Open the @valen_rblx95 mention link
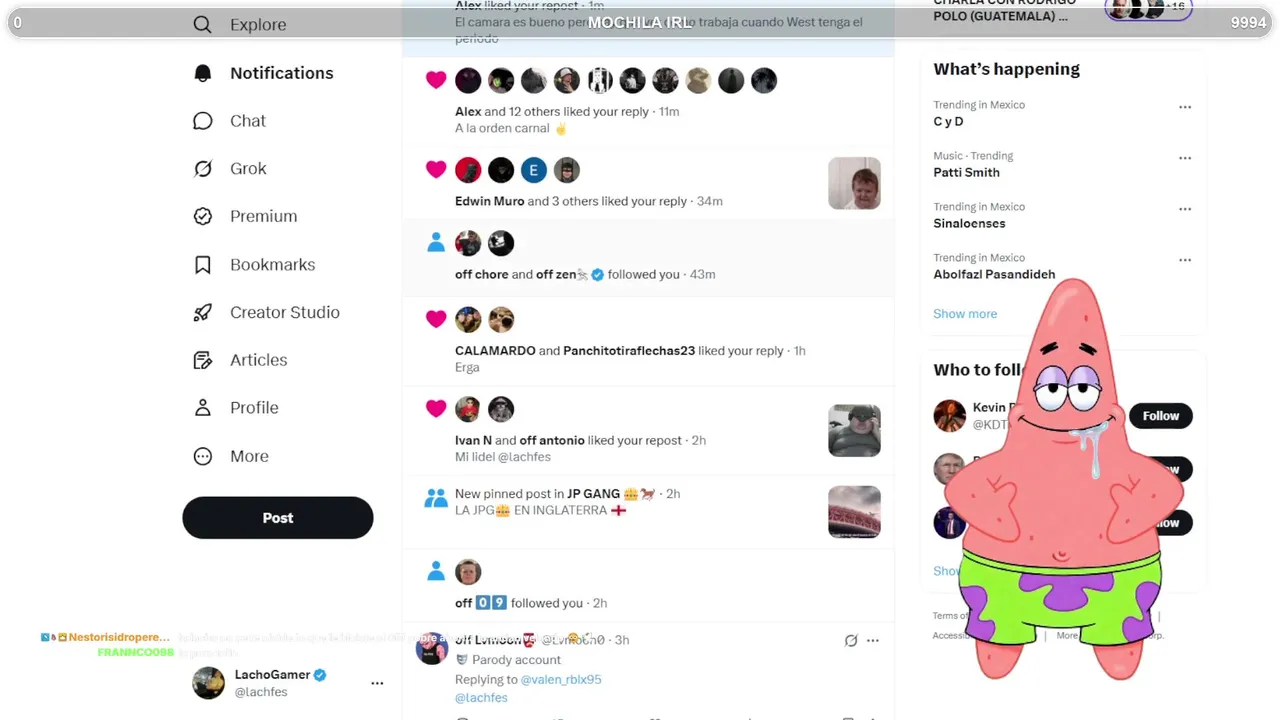Image resolution: width=1280 pixels, height=720 pixels. (x=561, y=679)
